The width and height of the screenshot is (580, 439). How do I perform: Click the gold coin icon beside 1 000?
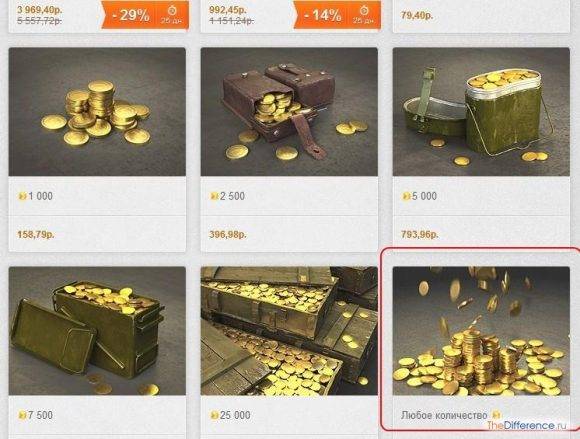click(x=22, y=196)
